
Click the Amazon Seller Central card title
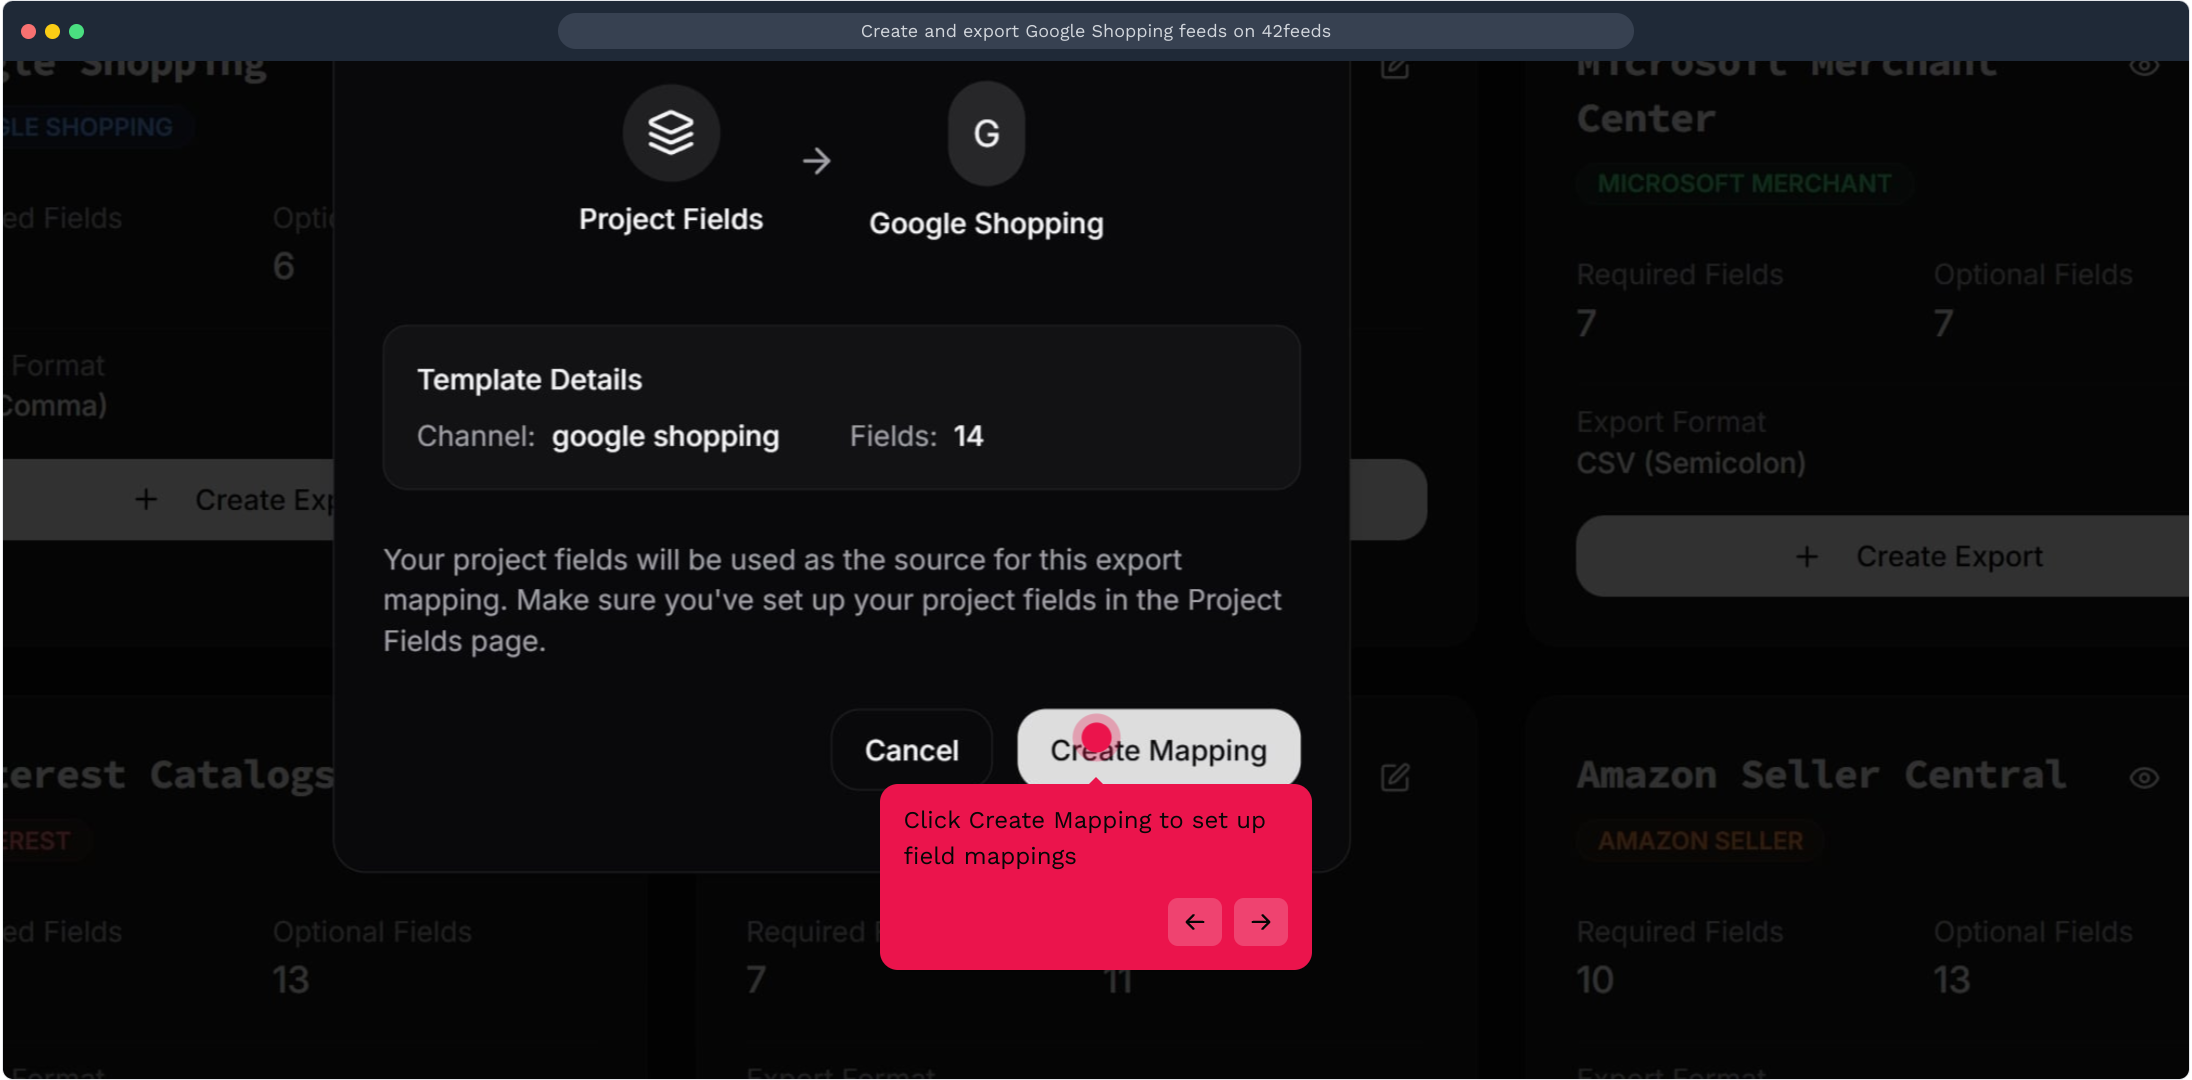(x=1821, y=775)
